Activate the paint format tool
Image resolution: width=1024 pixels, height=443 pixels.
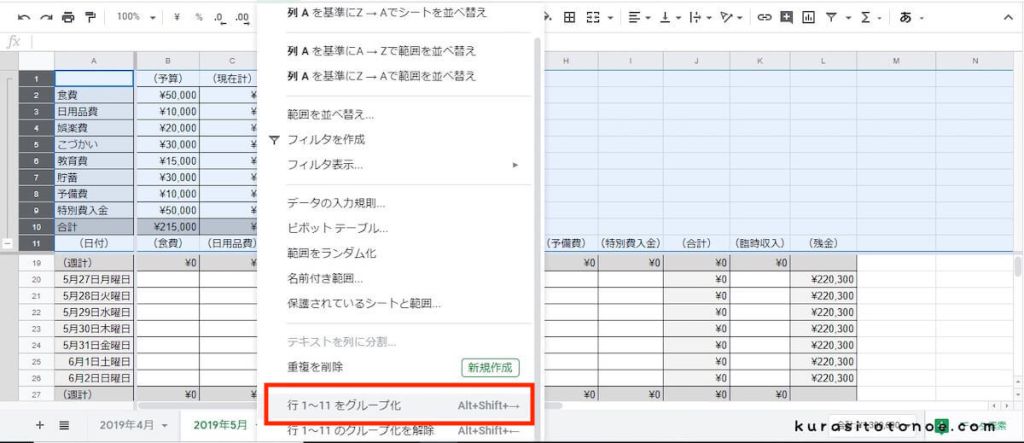click(x=90, y=18)
